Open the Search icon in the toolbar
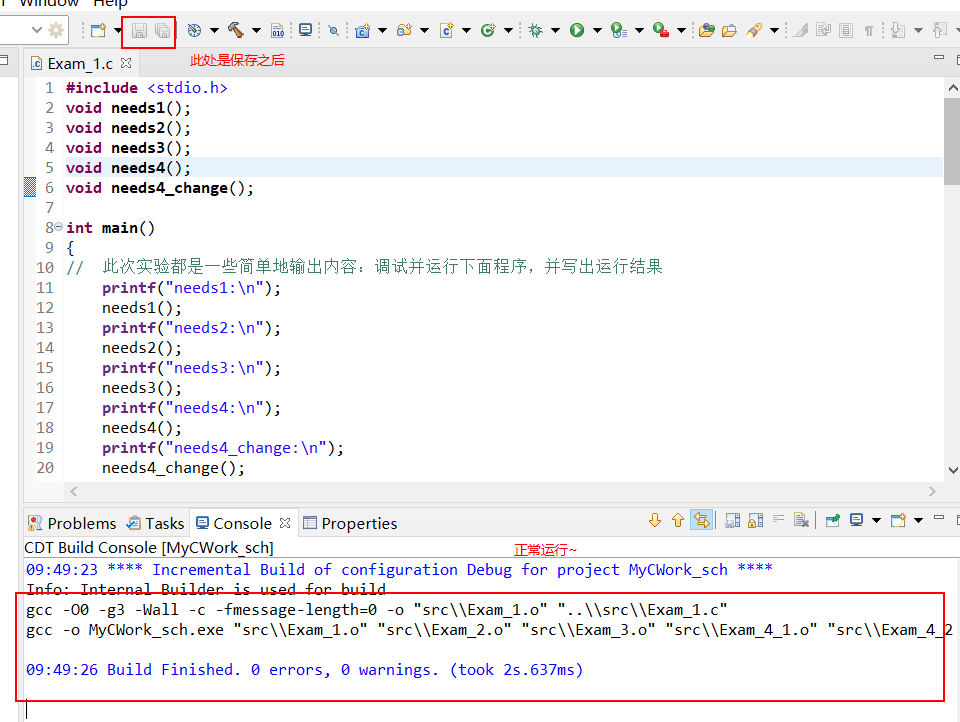 point(332,31)
